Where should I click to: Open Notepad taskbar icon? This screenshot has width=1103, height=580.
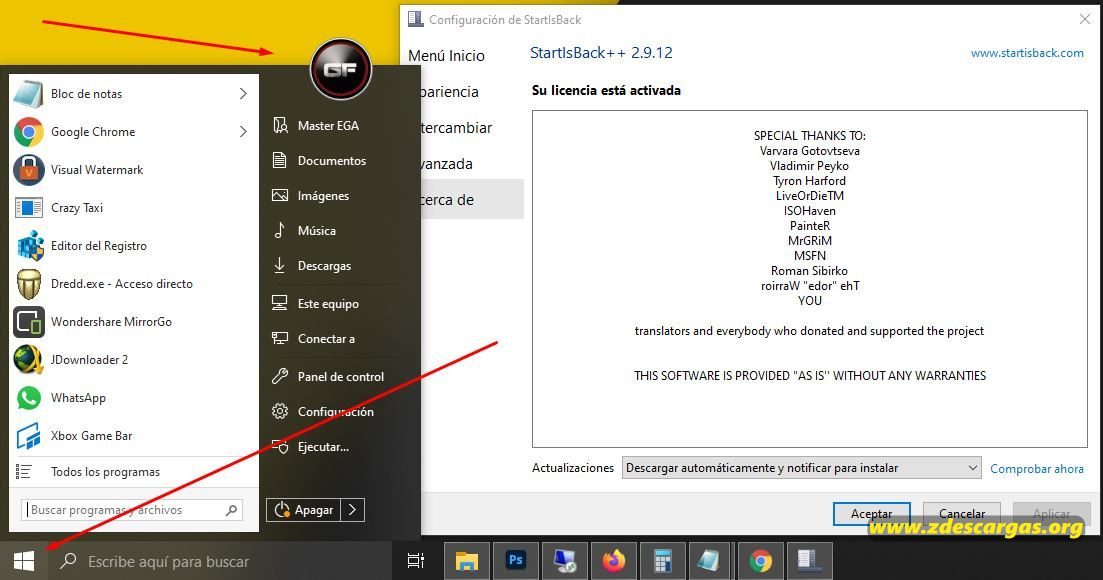pyautogui.click(x=710, y=560)
